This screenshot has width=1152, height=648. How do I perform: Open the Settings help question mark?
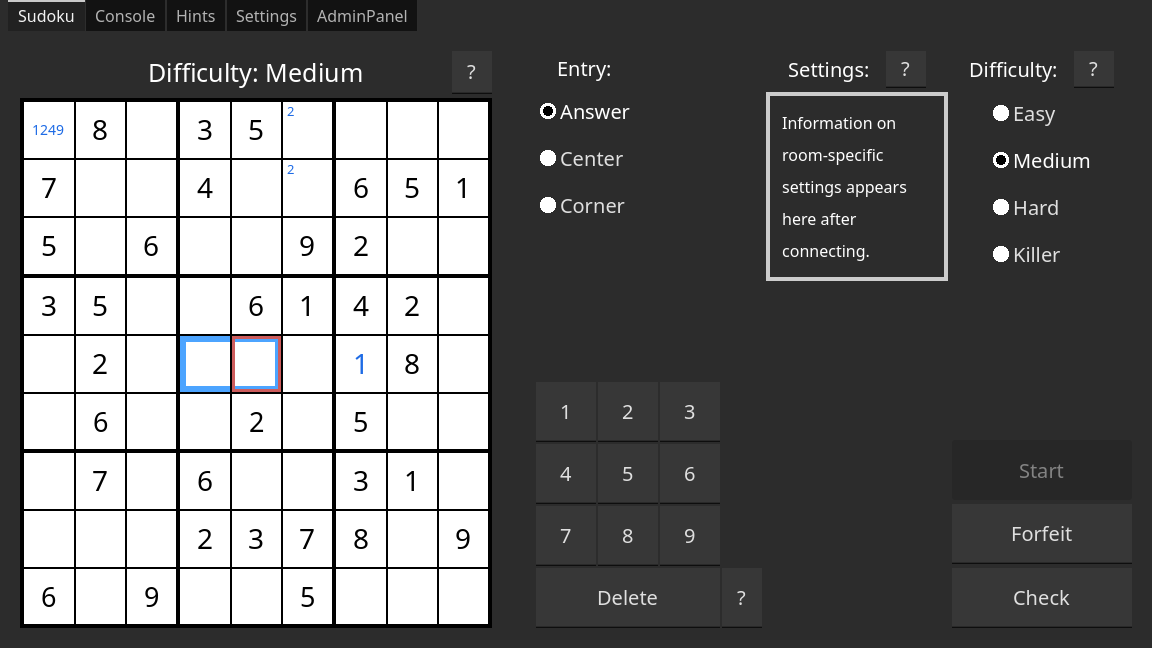pyautogui.click(x=905, y=69)
